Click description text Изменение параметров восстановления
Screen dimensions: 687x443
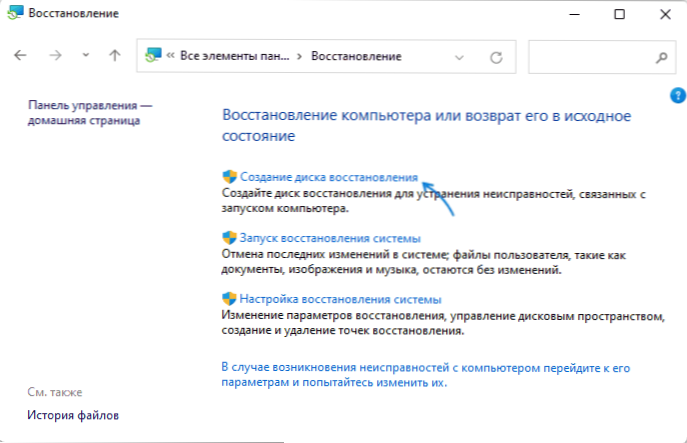pos(443,323)
